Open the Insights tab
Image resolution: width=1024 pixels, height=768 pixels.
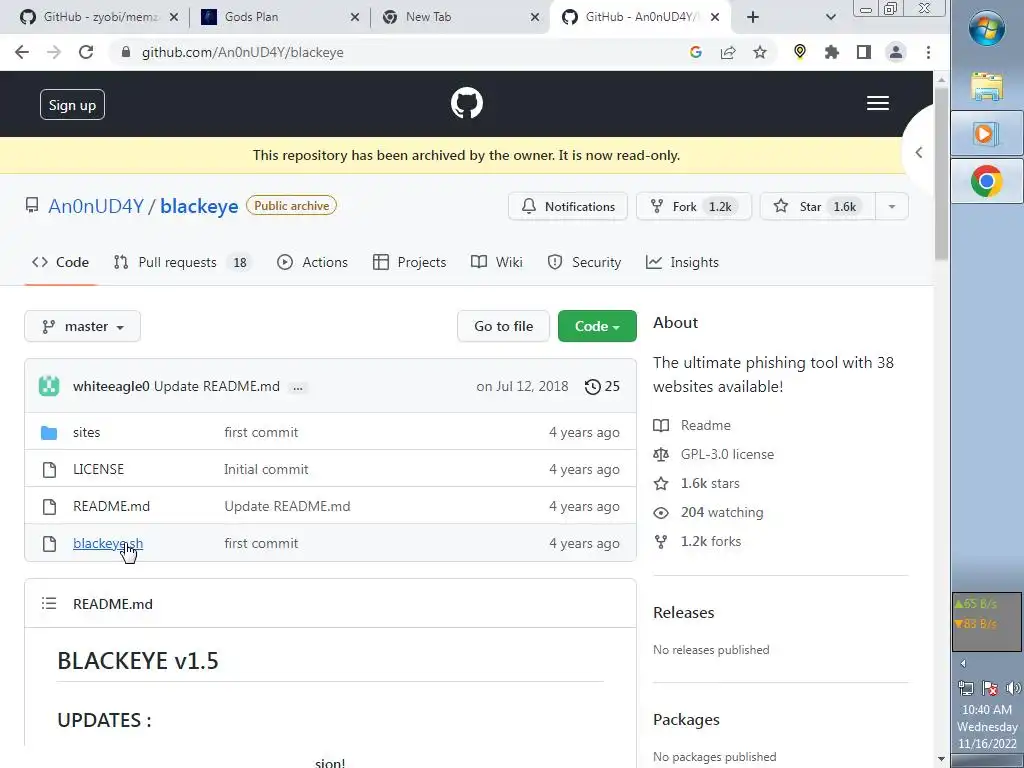(682, 262)
